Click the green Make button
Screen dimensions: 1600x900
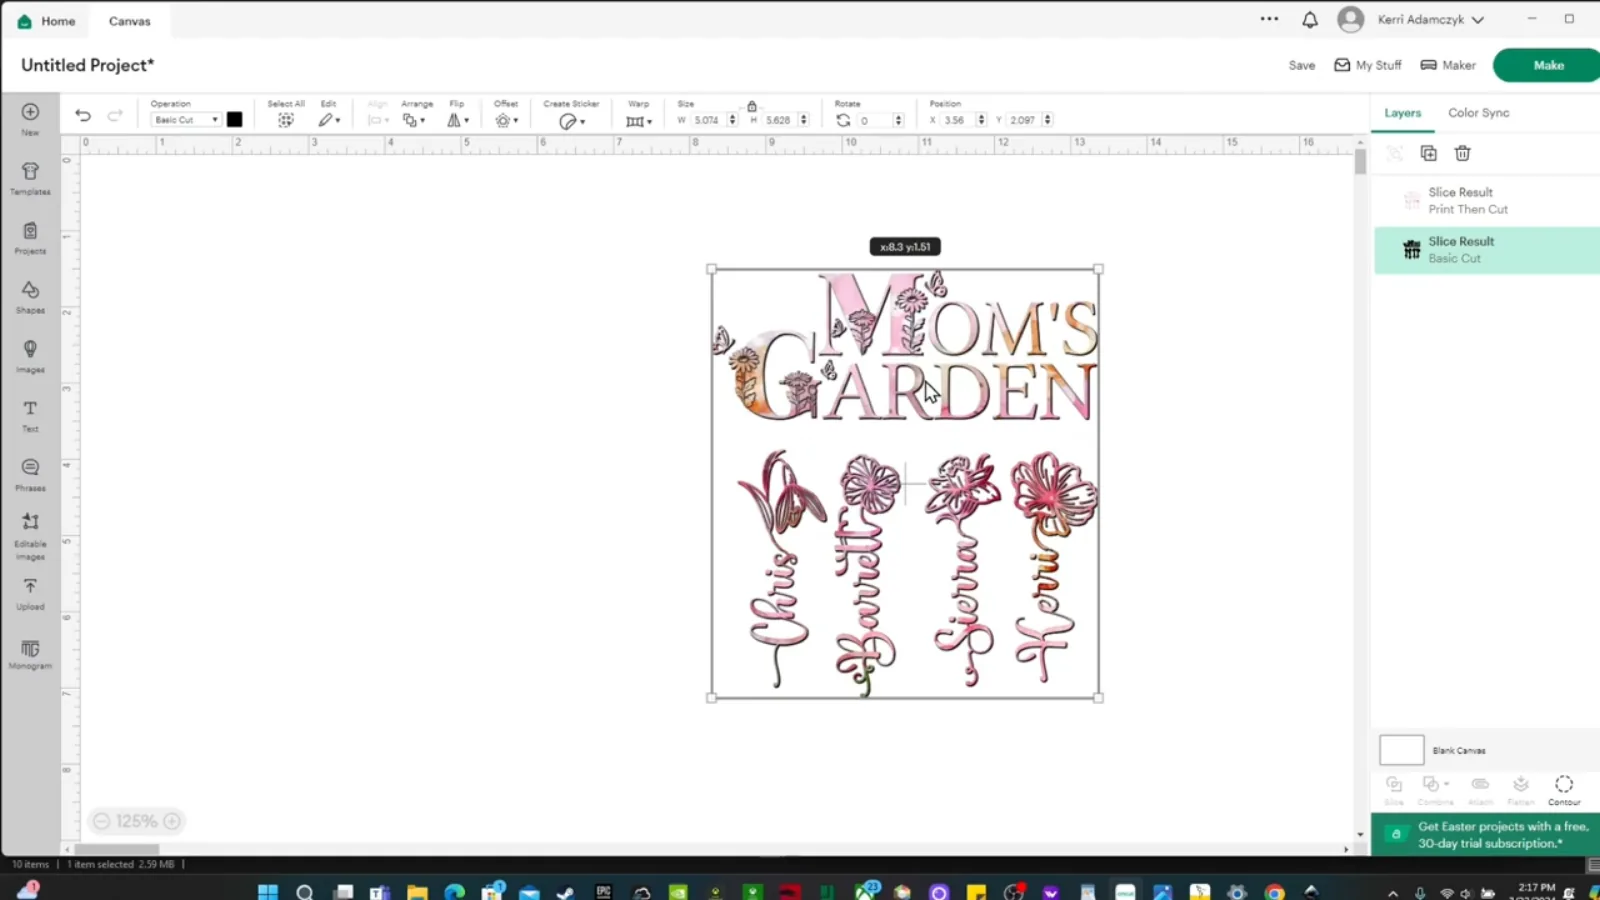[1547, 65]
